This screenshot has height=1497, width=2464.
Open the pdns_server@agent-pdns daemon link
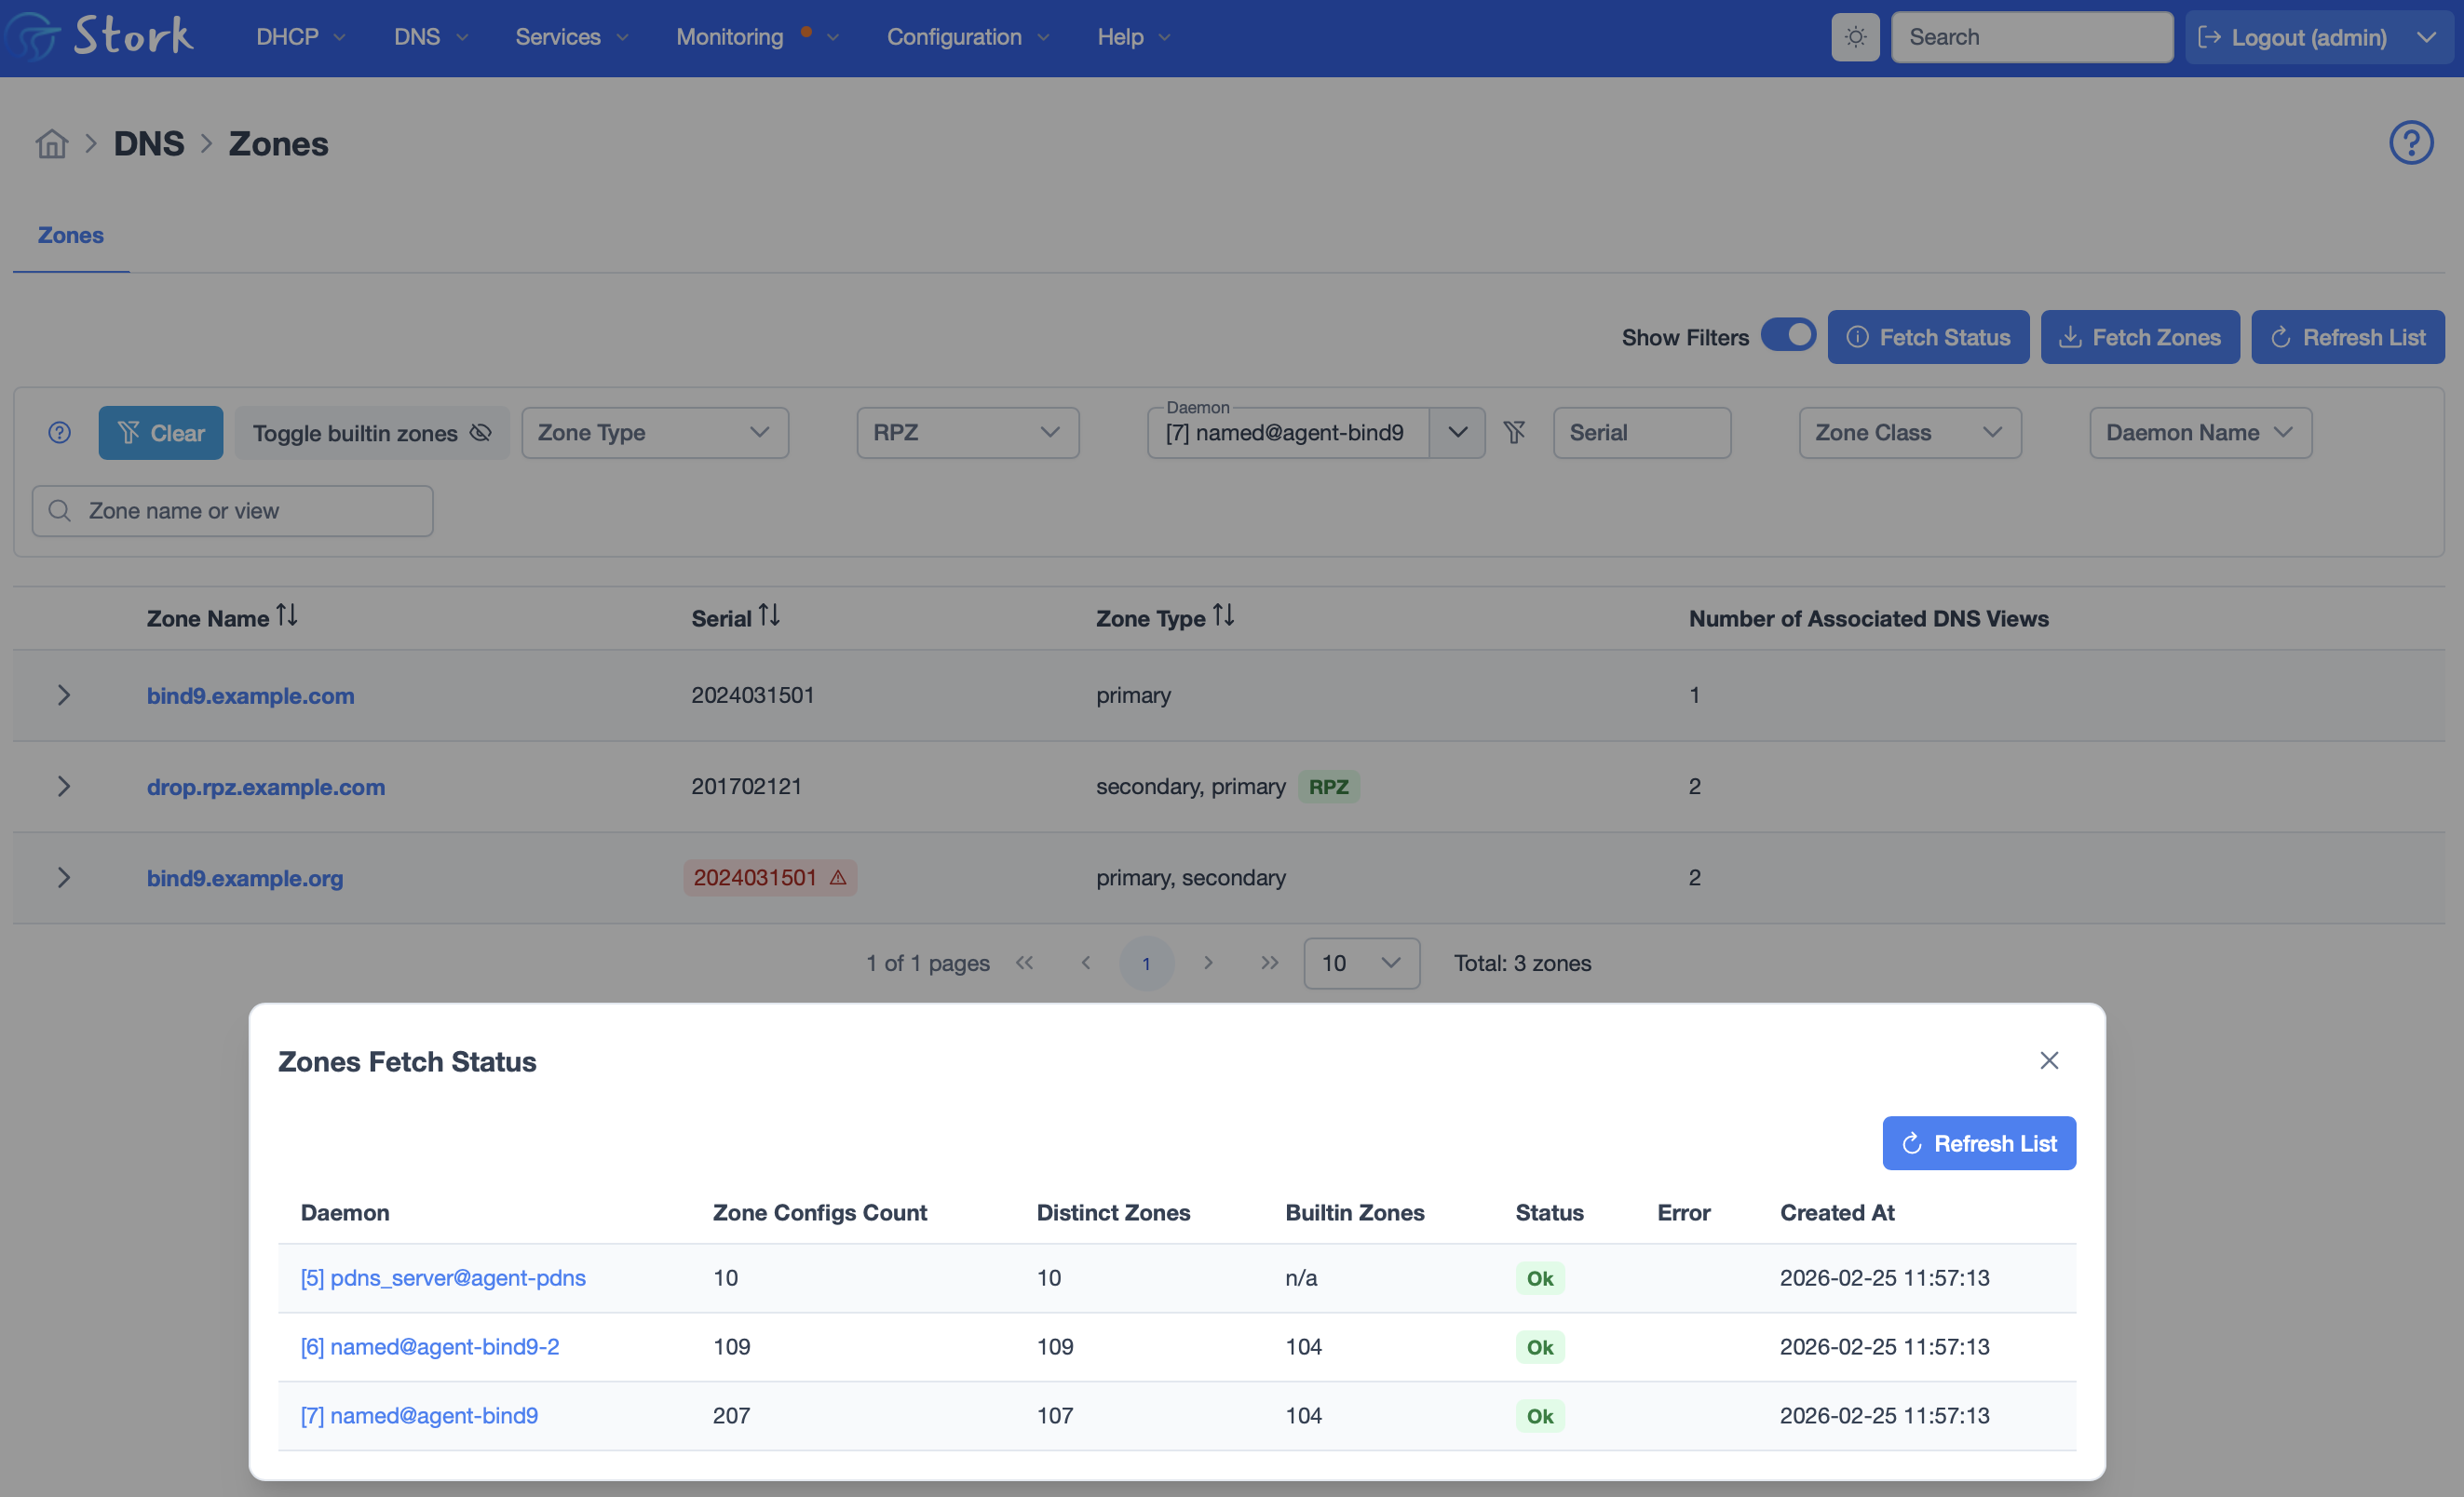pyautogui.click(x=443, y=1278)
